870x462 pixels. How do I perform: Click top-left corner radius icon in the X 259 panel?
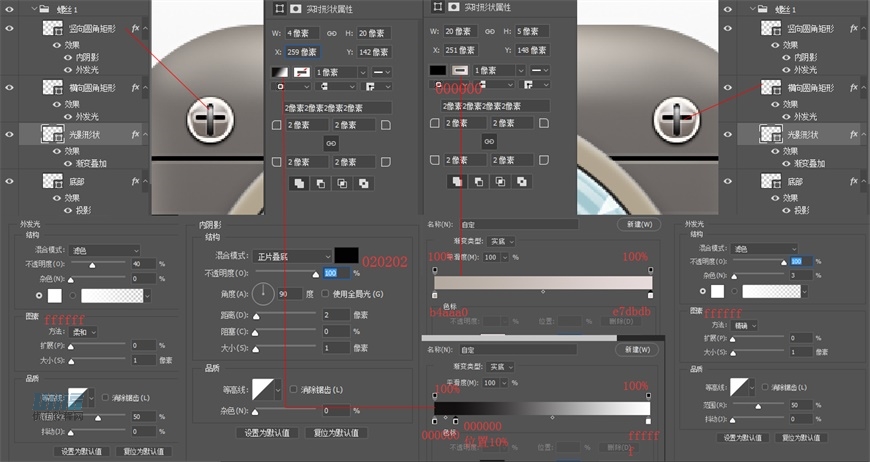click(276, 125)
